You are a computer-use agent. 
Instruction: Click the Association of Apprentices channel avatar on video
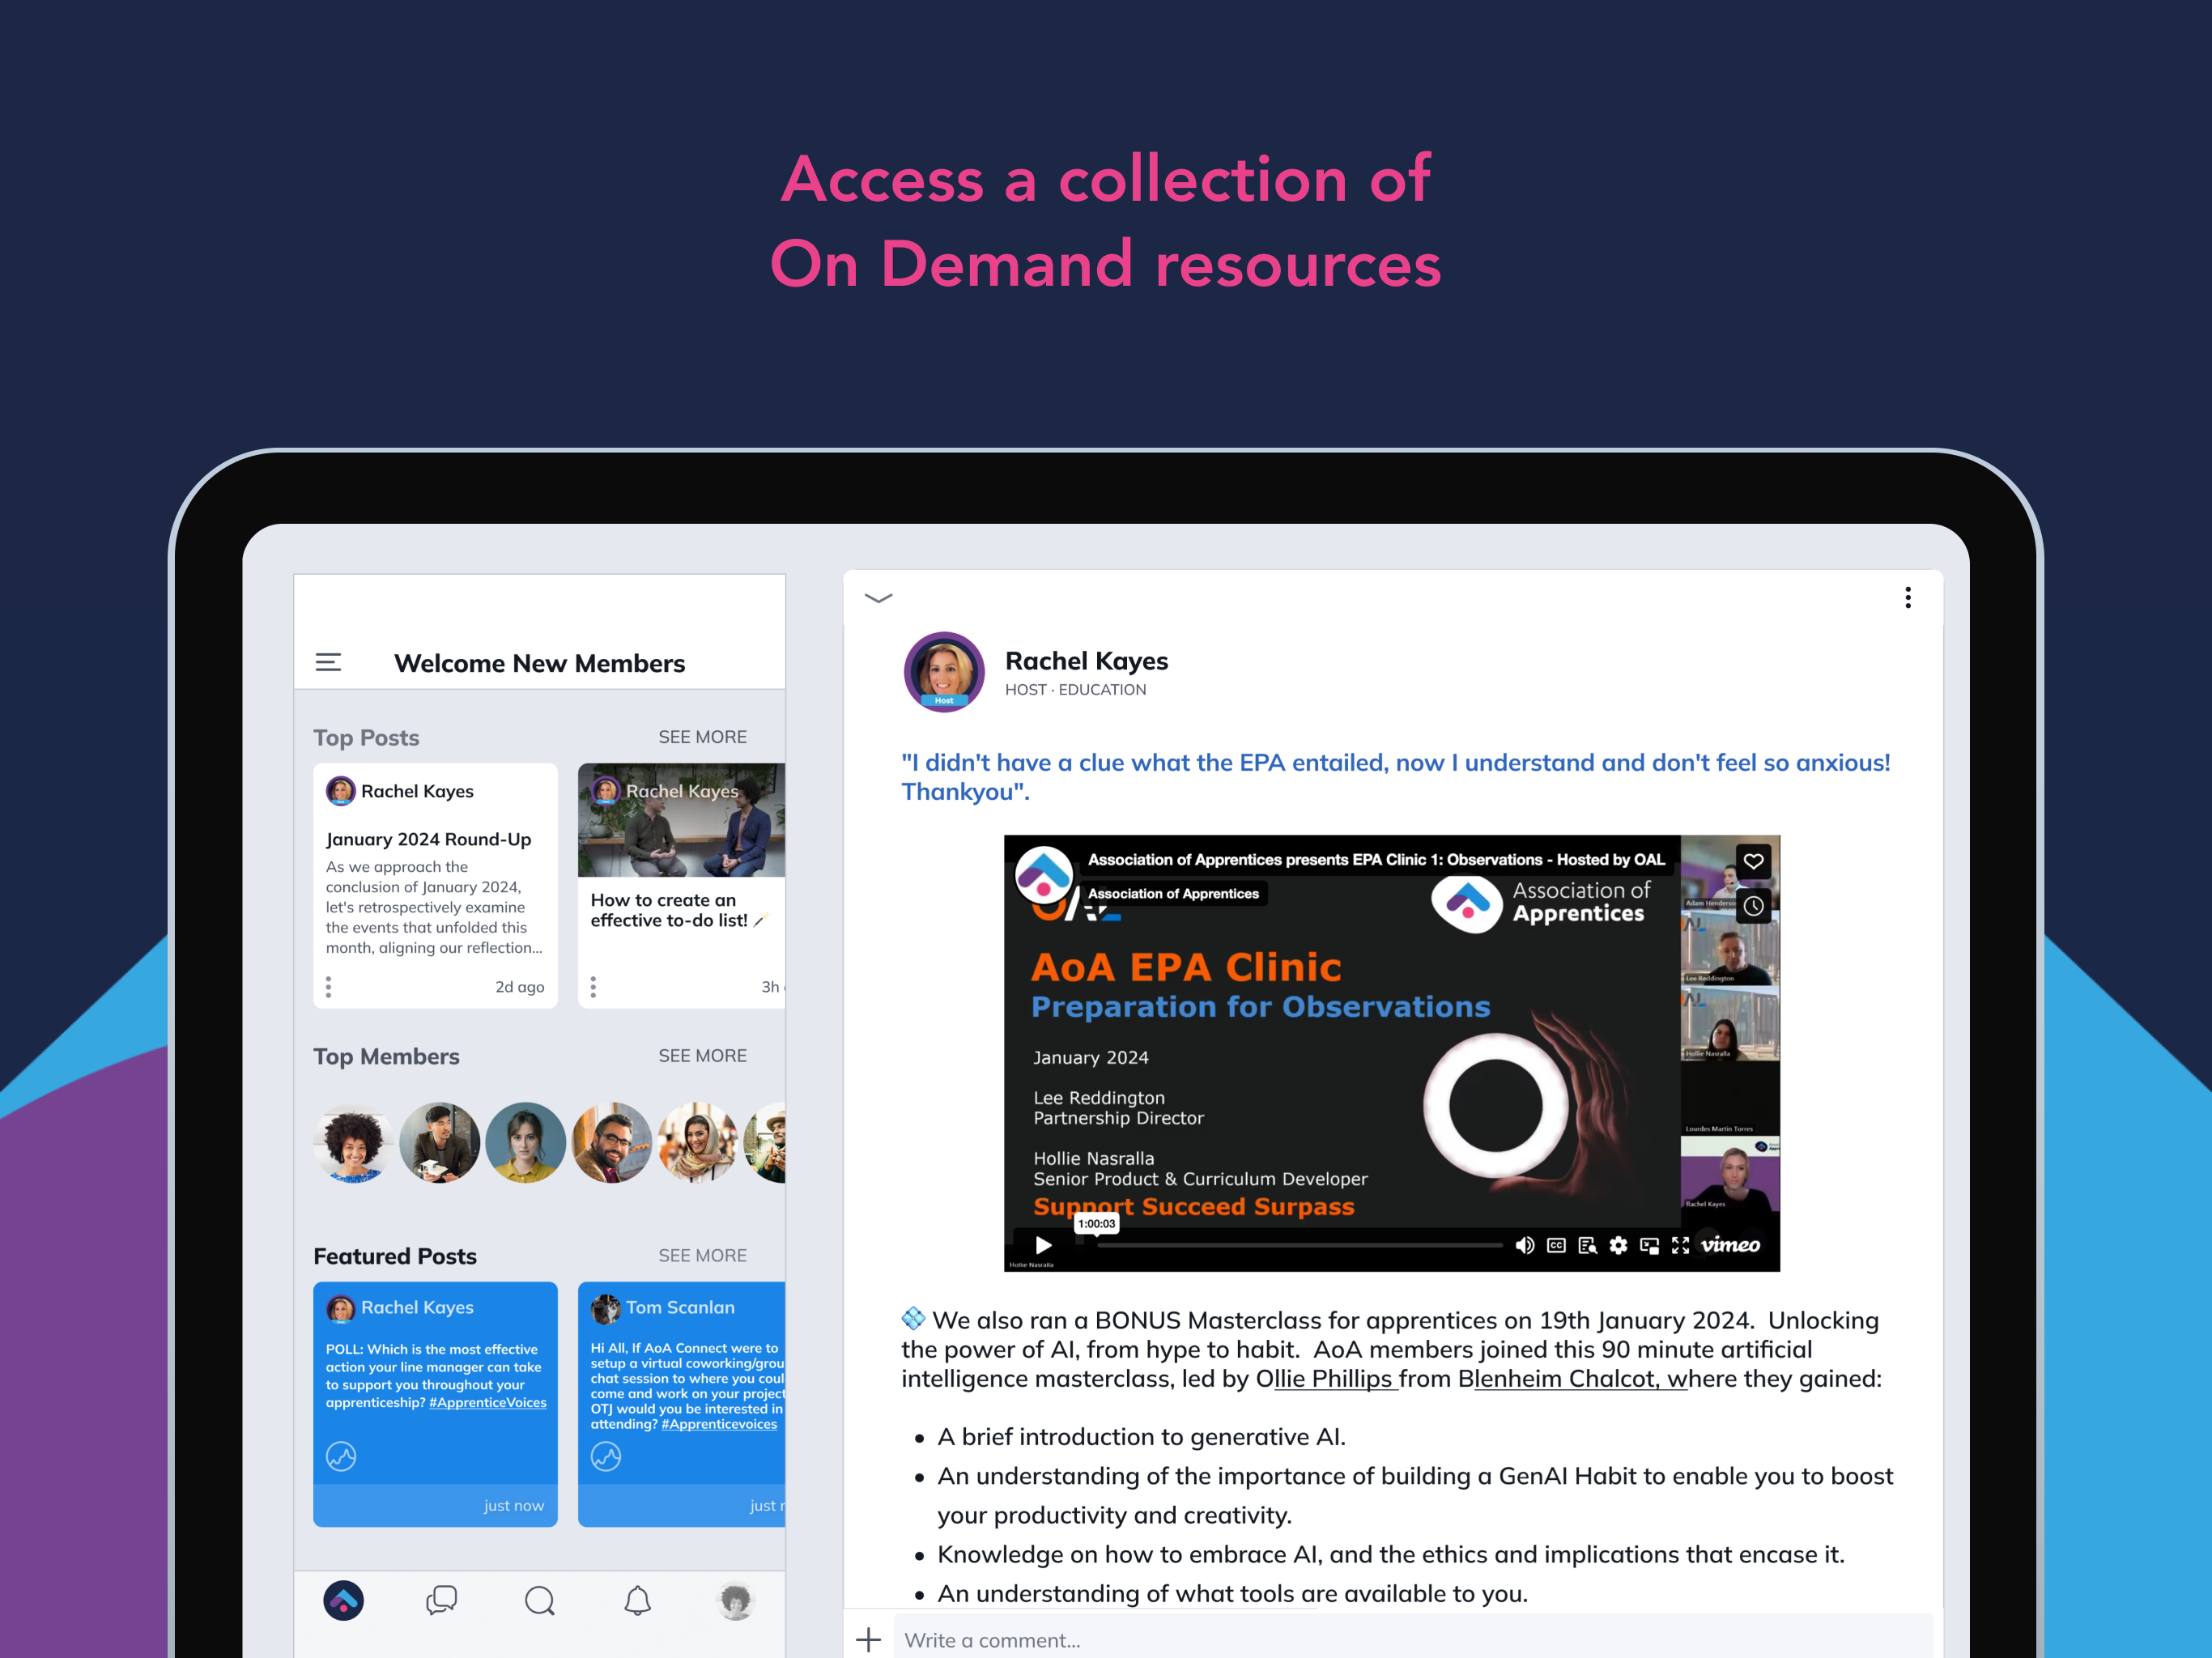pos(1043,875)
